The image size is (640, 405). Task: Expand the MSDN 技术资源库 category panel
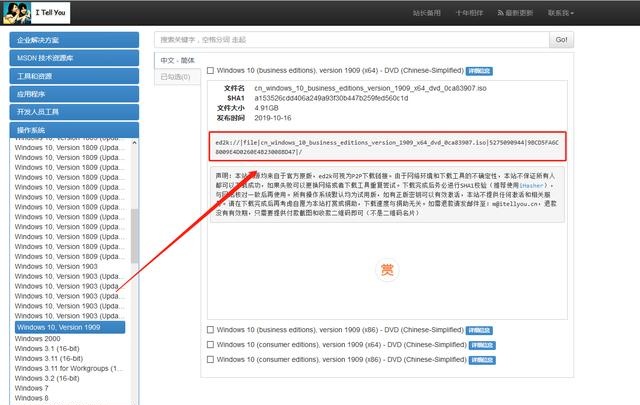click(74, 58)
